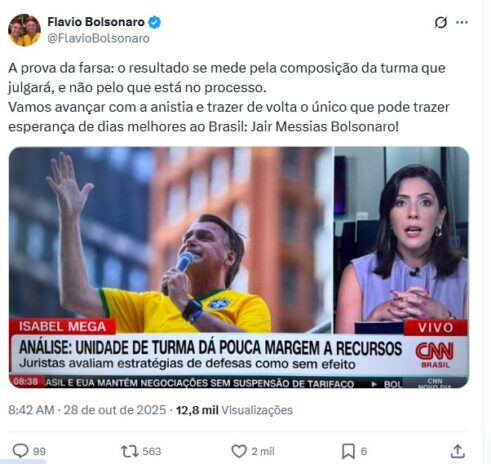Open the three-dot more options menu
The image size is (491, 464).
[x=462, y=22]
